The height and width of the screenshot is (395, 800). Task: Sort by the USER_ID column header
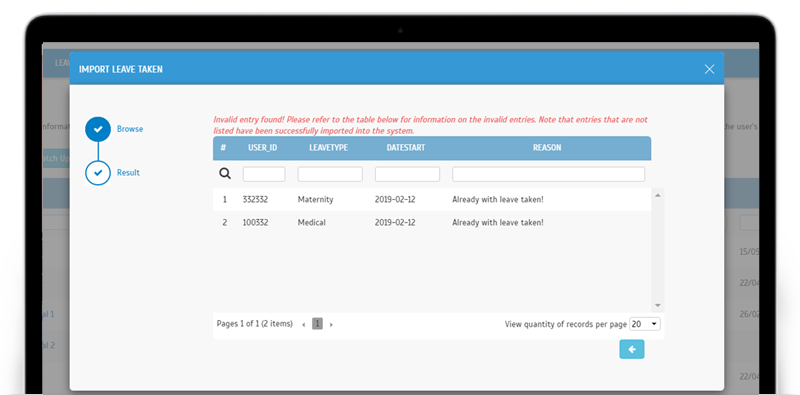click(262, 147)
